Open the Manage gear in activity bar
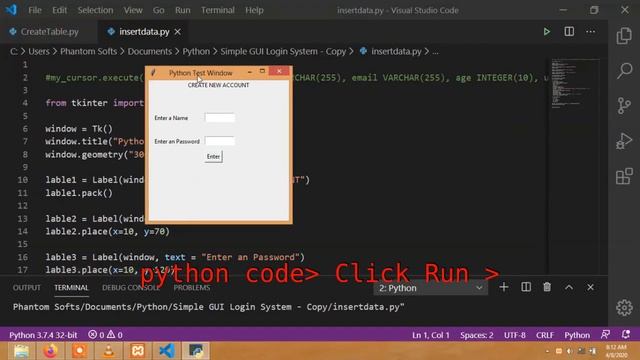Image resolution: width=640 pixels, height=360 pixels. point(624,308)
